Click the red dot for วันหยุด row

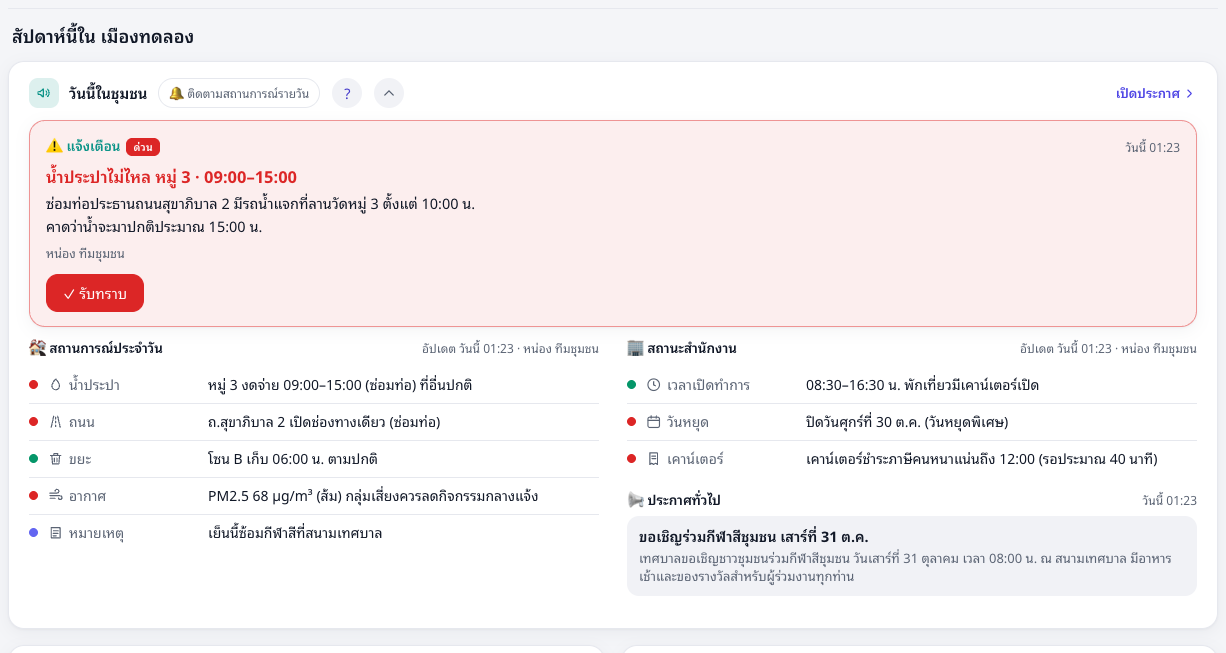pos(631,422)
